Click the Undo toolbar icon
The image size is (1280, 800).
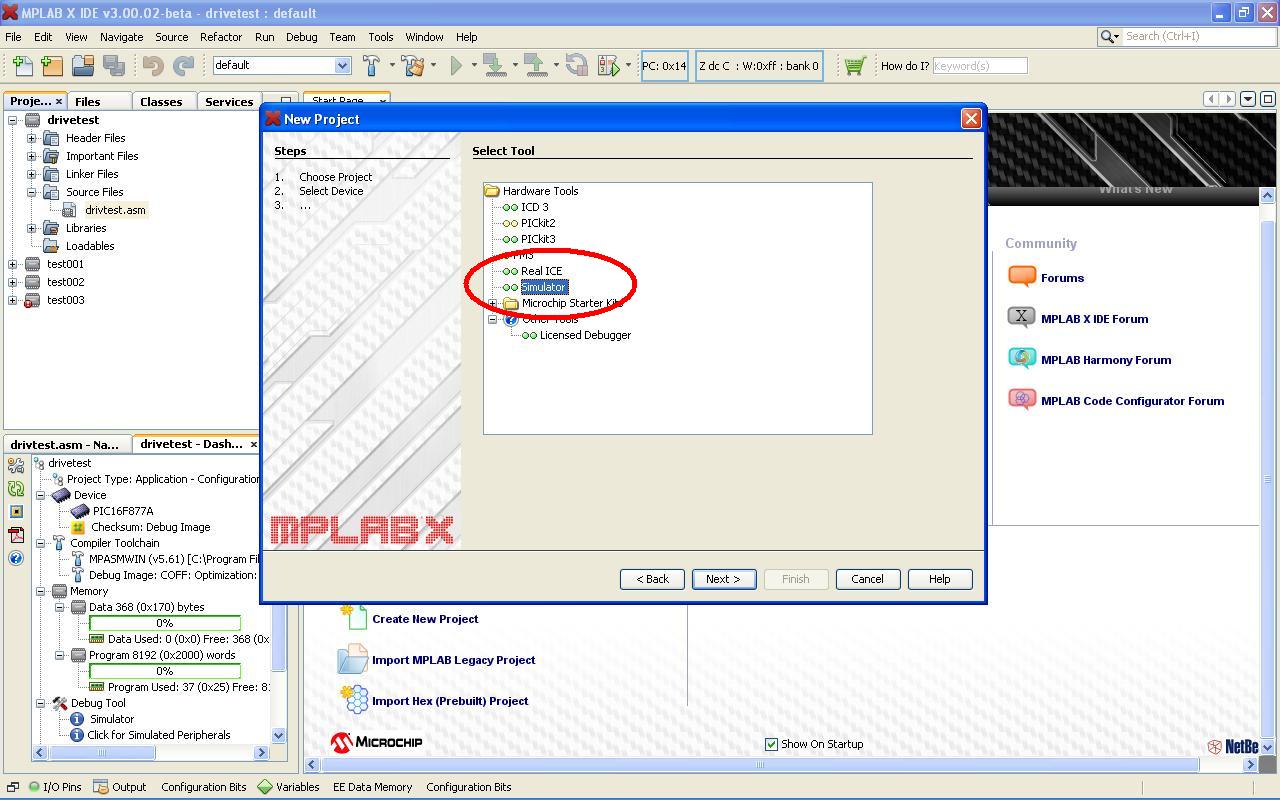click(x=153, y=66)
